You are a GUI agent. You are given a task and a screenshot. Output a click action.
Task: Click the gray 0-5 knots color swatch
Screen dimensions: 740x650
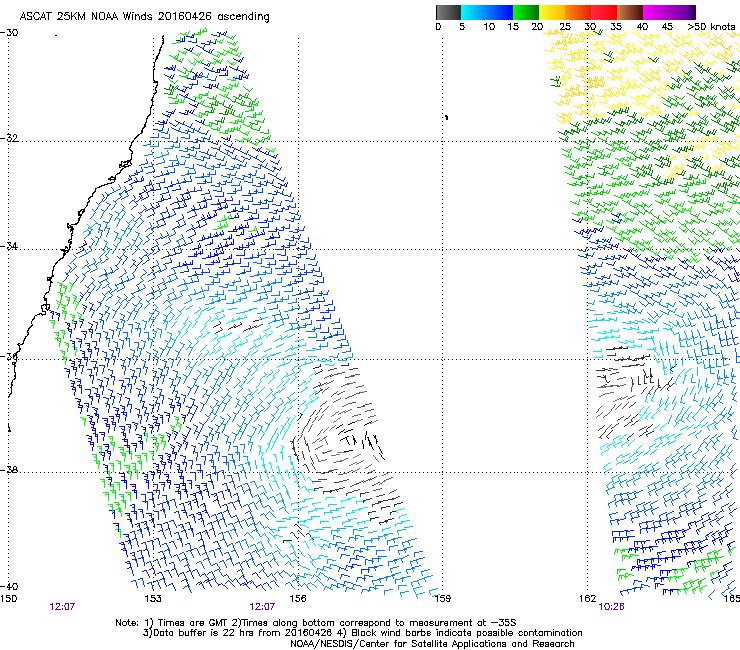click(448, 12)
